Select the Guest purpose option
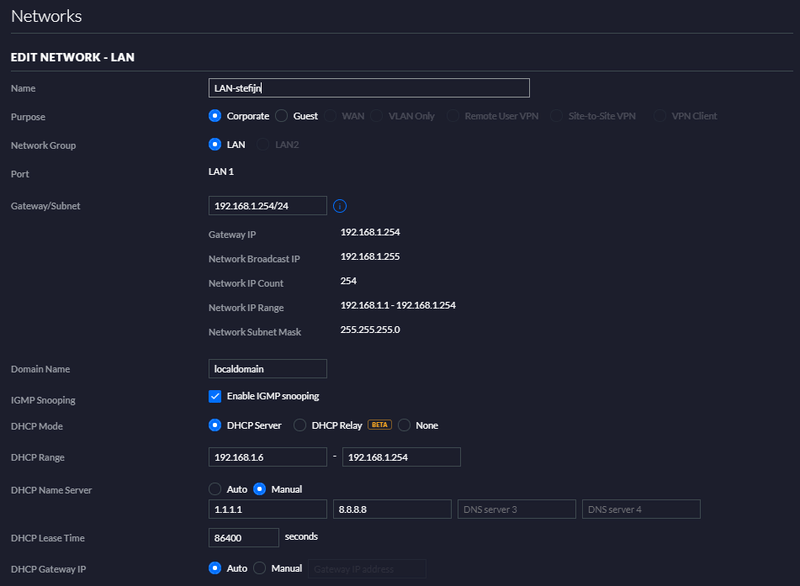Viewport: 800px width, 586px height. click(x=281, y=116)
